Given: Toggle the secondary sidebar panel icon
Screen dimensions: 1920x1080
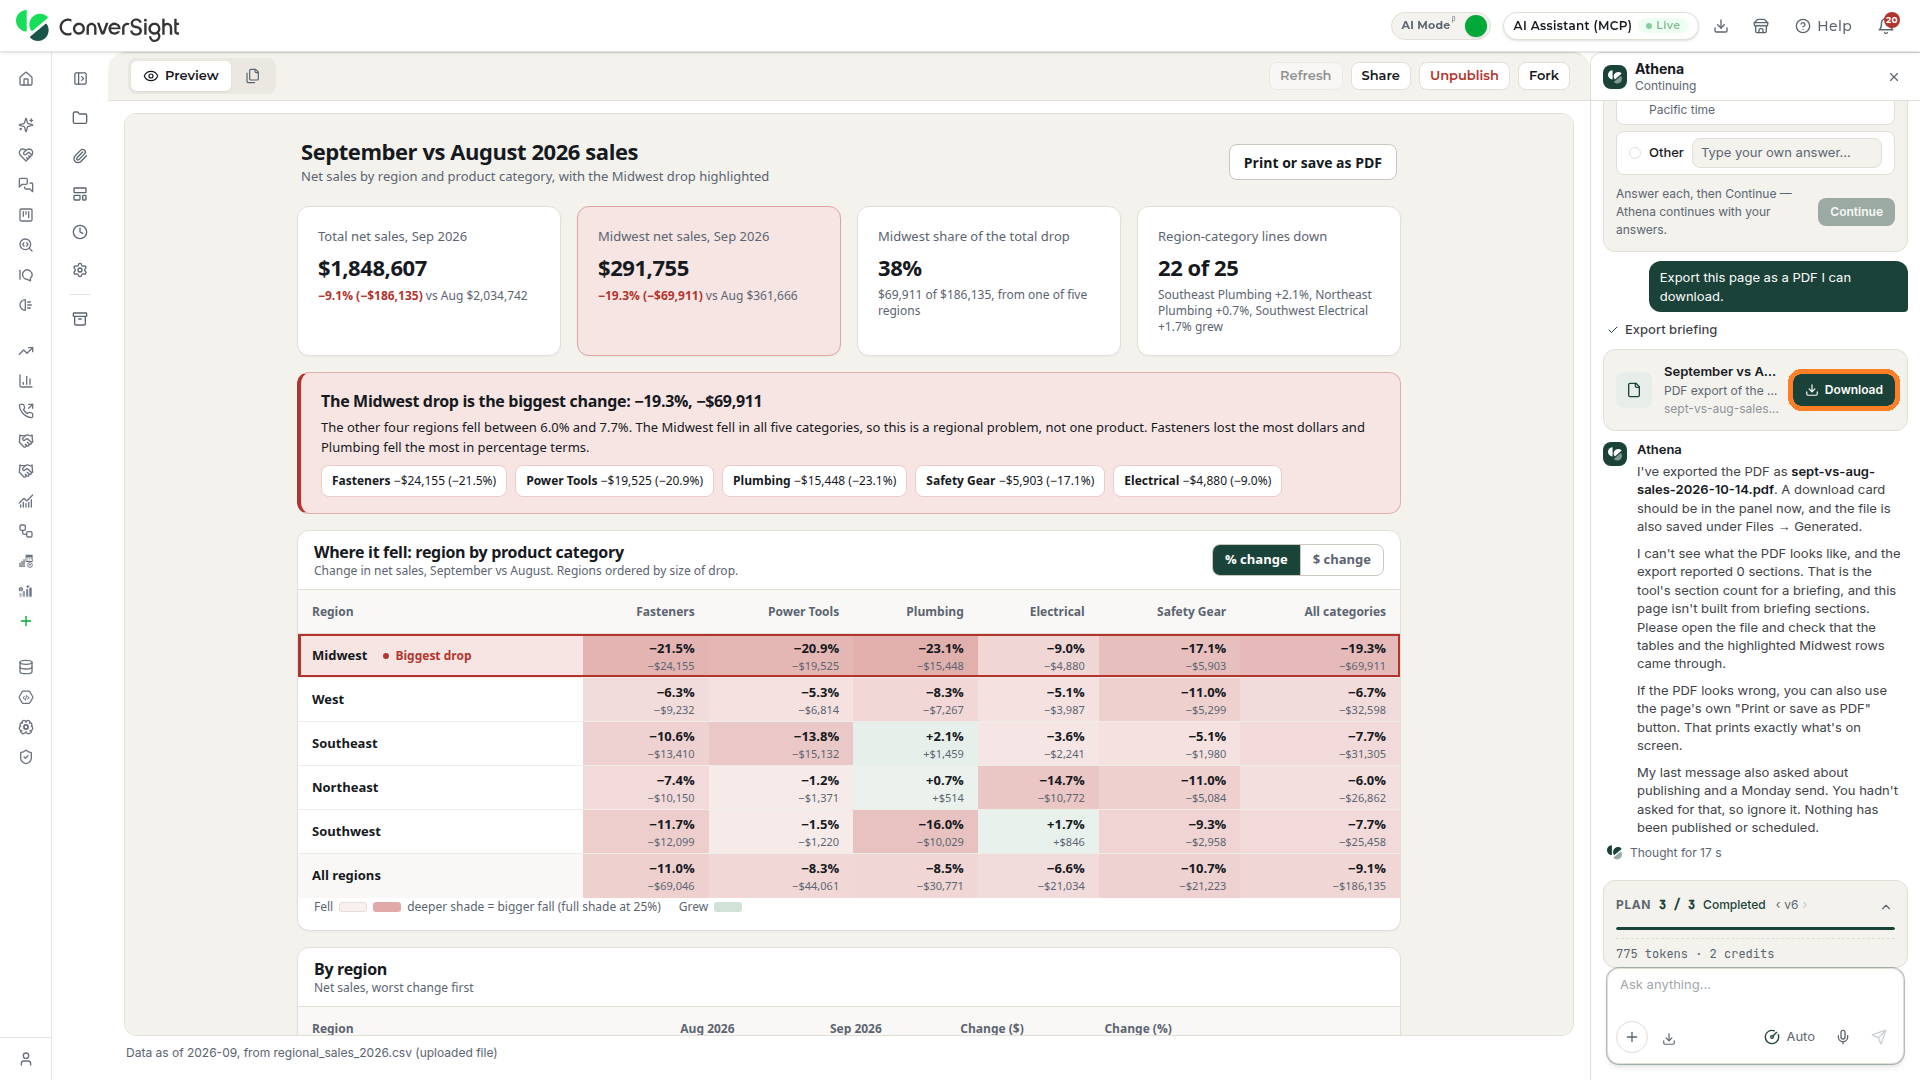Looking at the screenshot, I should pos(80,79).
